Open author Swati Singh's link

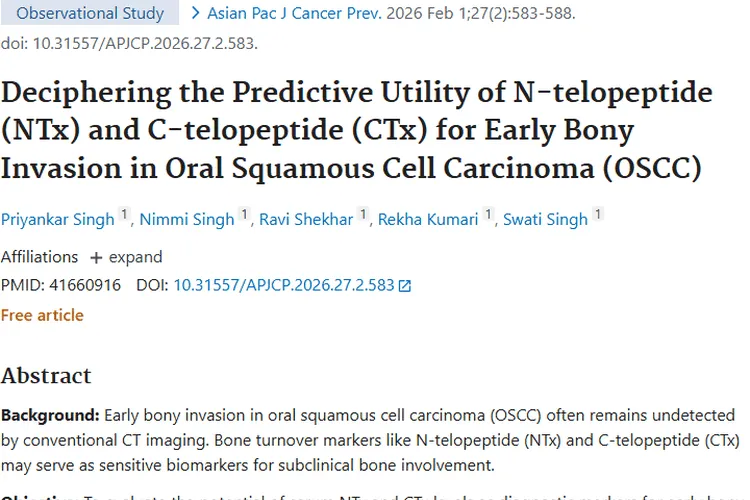pyautogui.click(x=544, y=219)
